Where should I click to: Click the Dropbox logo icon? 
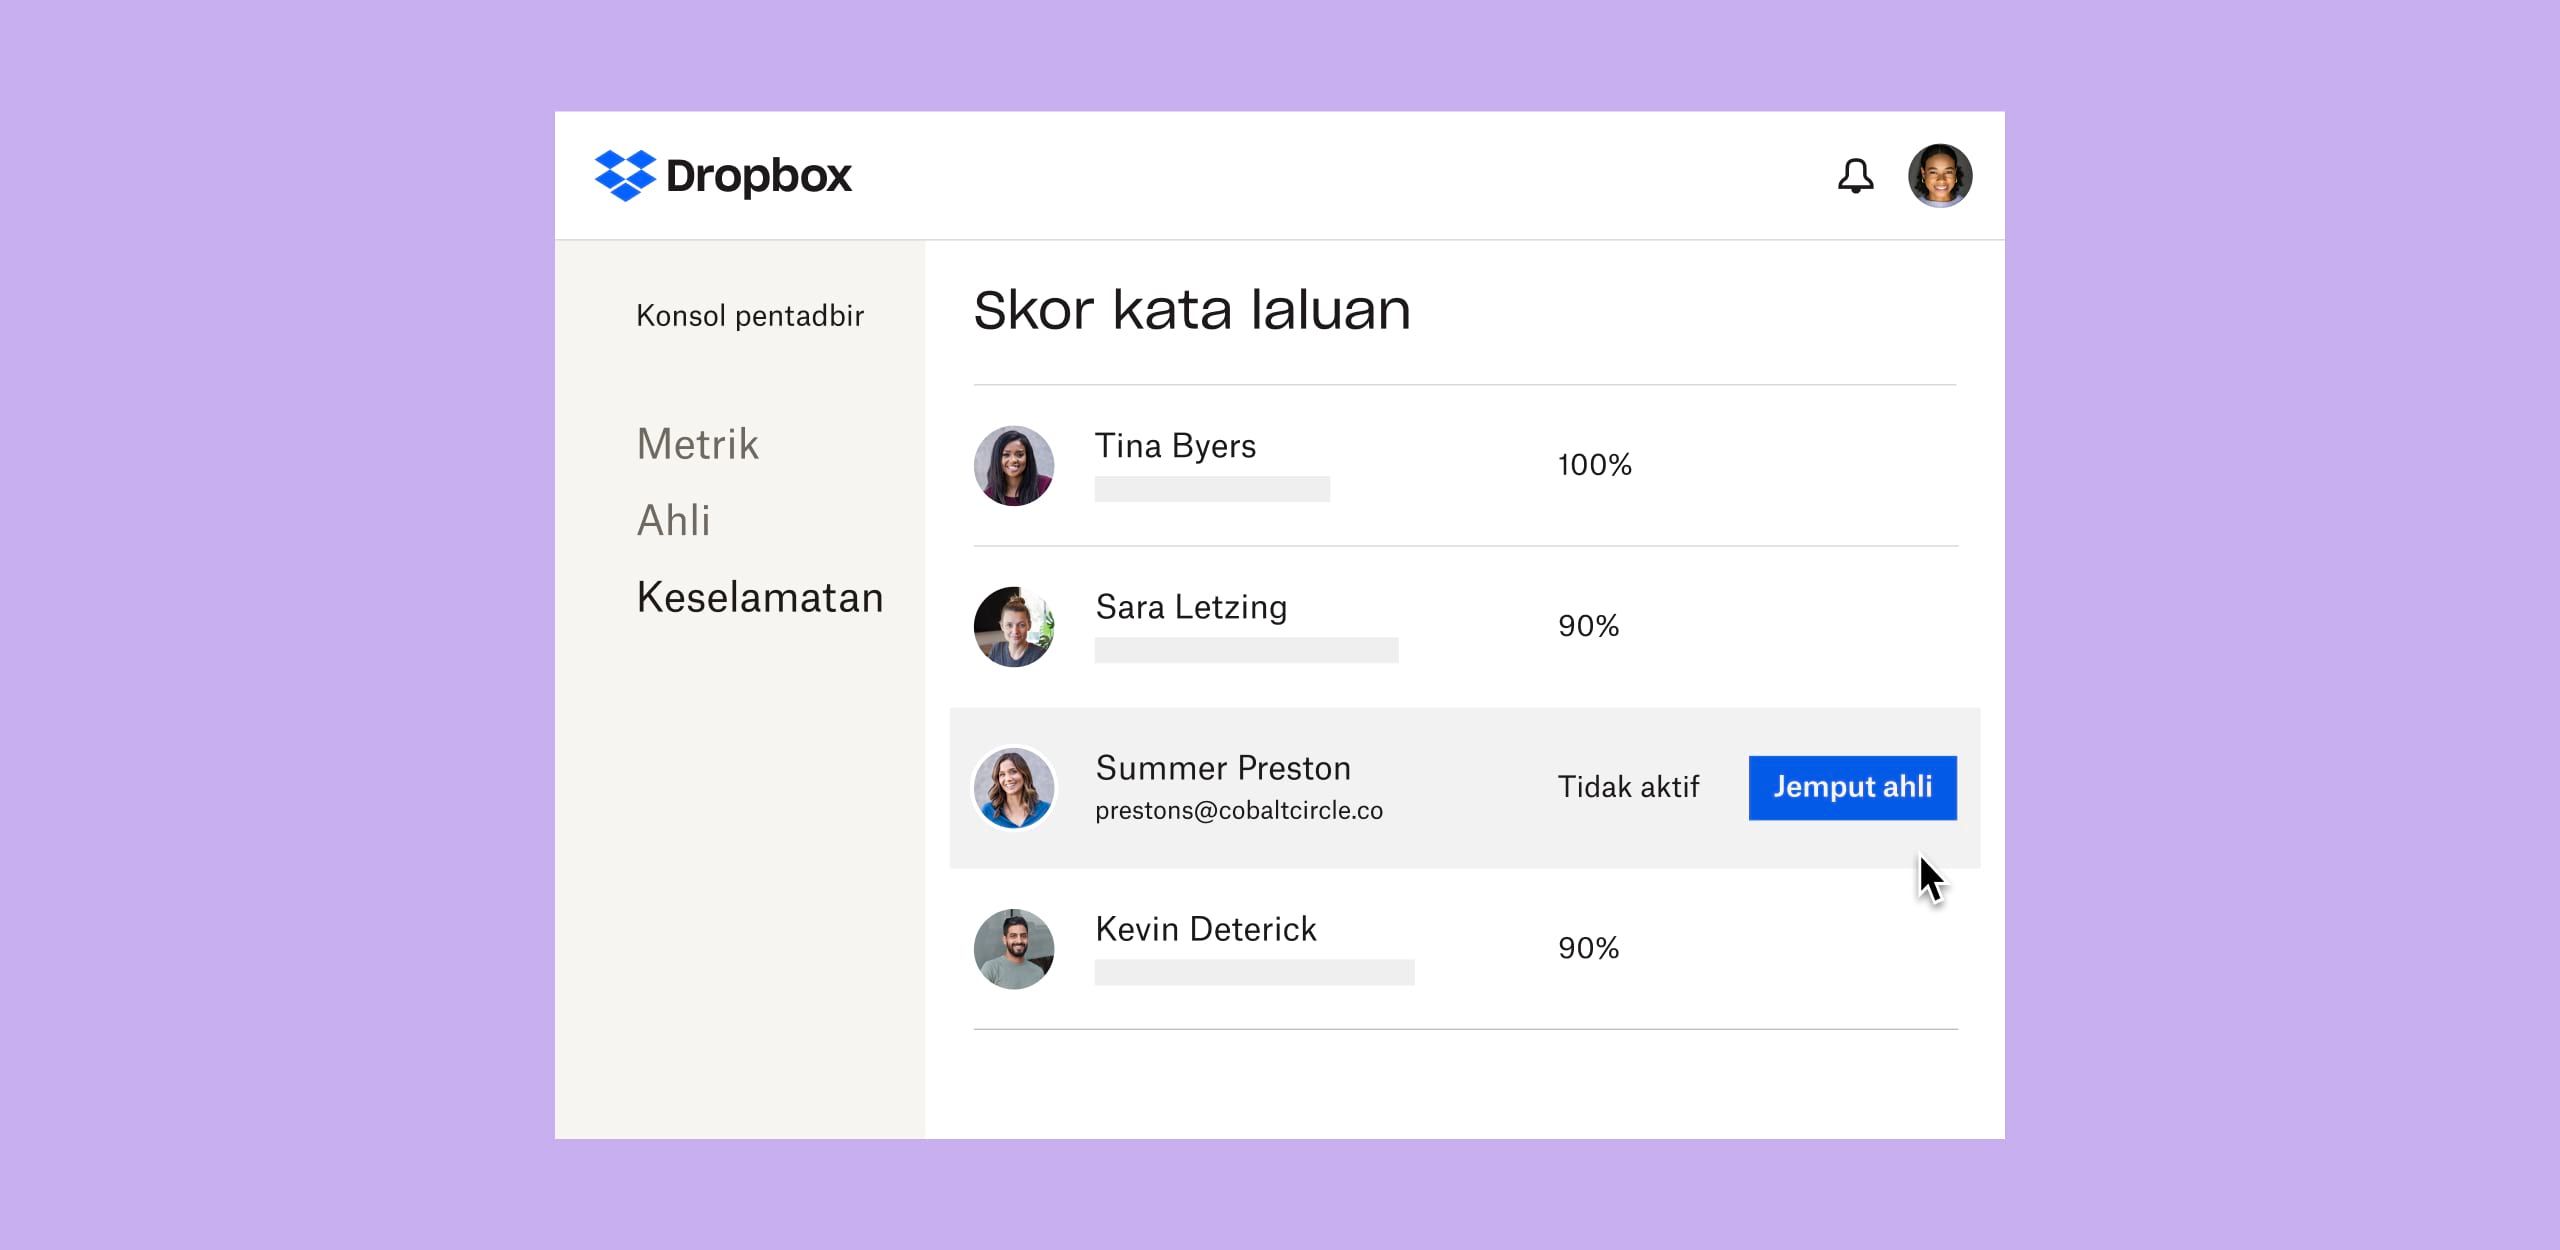[x=625, y=175]
